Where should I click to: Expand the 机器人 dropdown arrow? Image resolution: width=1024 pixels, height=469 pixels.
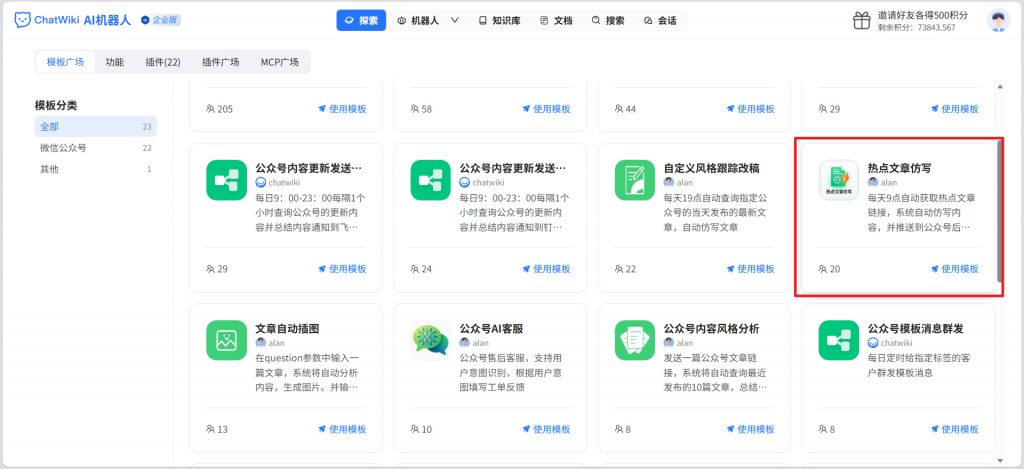coord(455,20)
